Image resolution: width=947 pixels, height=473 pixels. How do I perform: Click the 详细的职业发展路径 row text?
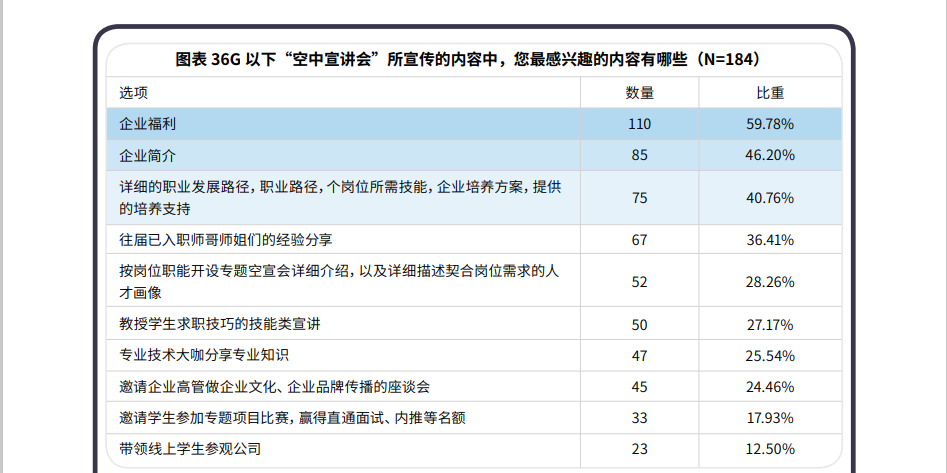[x=340, y=198]
